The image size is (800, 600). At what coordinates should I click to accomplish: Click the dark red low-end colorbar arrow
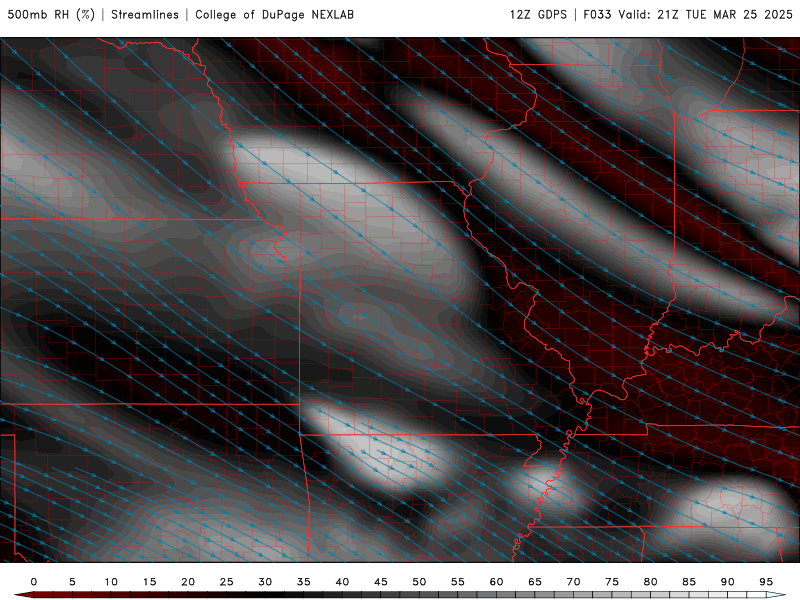click(23, 595)
